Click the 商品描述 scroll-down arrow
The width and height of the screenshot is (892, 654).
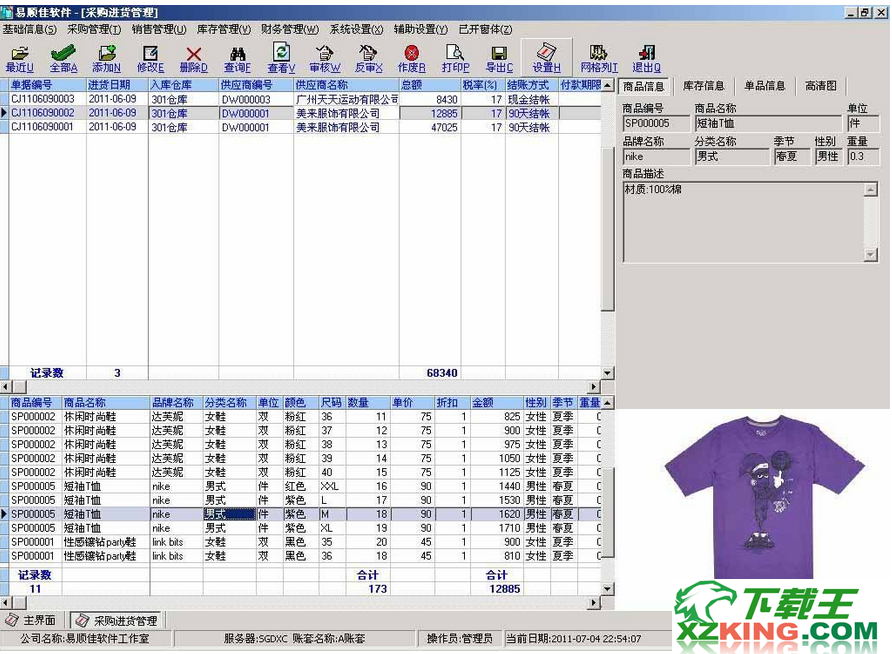[870, 255]
